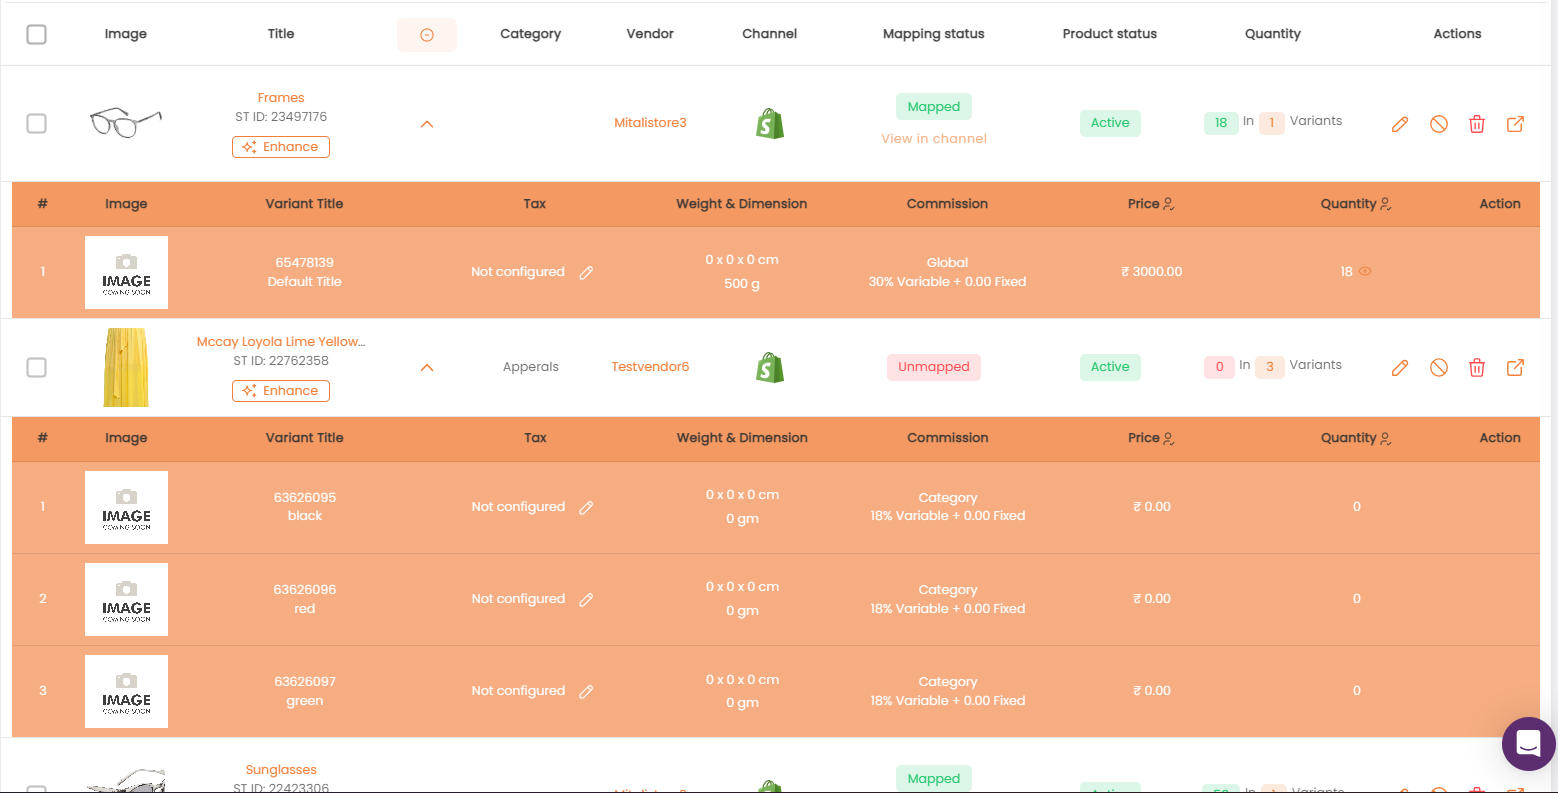Delete the Mccay Loyola product via trash icon
The height and width of the screenshot is (793, 1558).
(x=1477, y=368)
